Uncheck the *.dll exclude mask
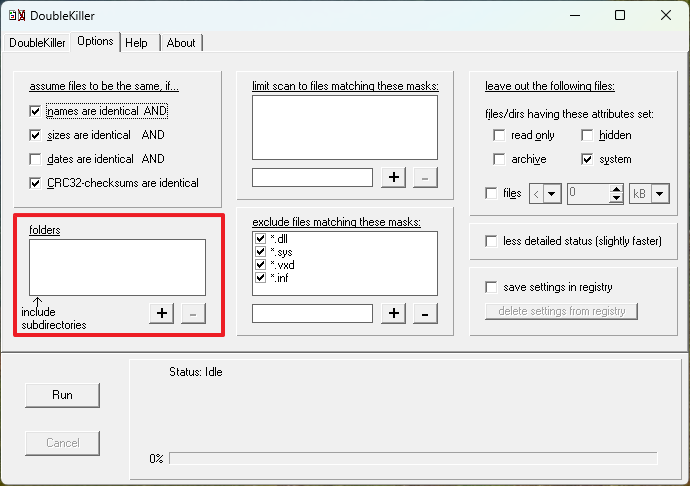 tap(261, 239)
